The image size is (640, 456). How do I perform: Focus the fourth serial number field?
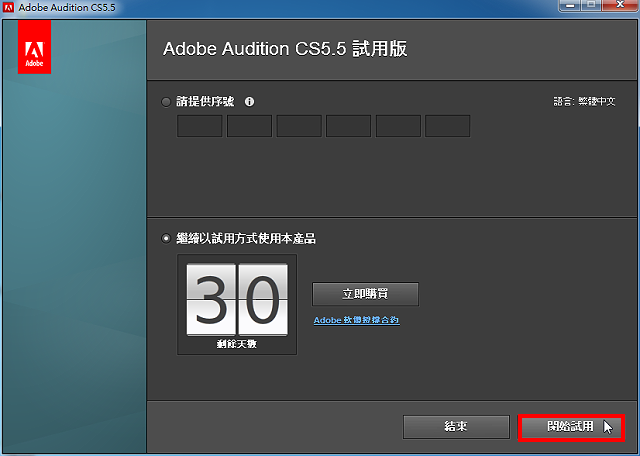(x=349, y=126)
